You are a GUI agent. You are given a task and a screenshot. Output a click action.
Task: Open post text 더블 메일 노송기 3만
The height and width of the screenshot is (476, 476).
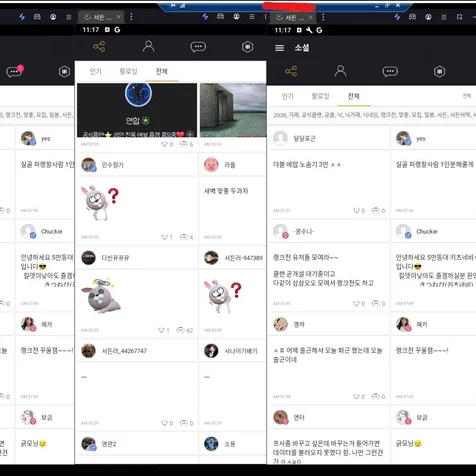point(307,164)
